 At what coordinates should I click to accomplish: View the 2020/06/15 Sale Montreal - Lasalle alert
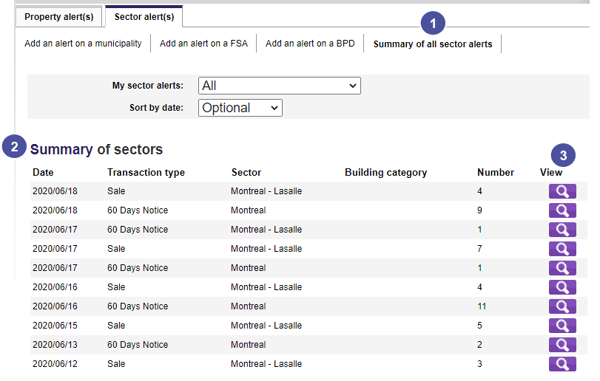click(562, 326)
